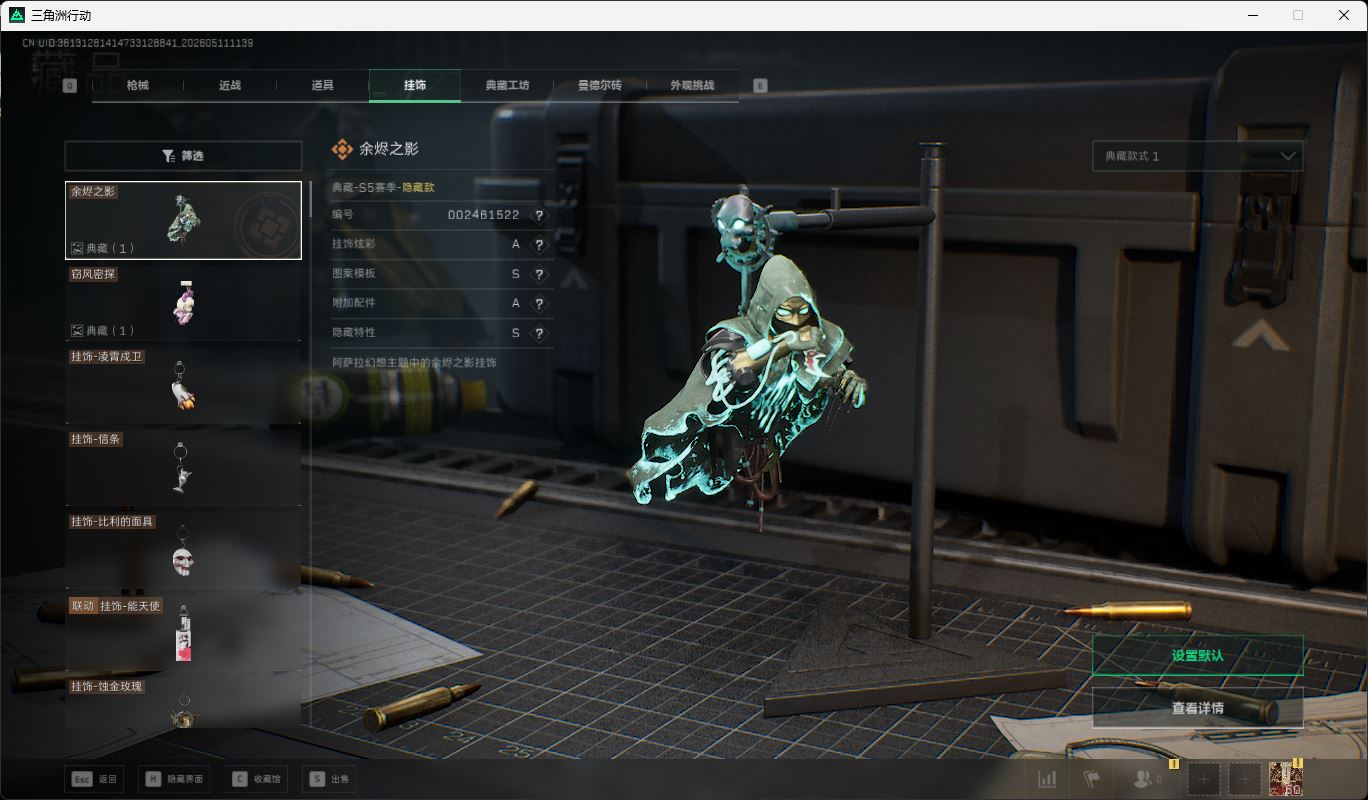Open the 曼德尔砖 tab
This screenshot has width=1368, height=800.
(x=599, y=85)
